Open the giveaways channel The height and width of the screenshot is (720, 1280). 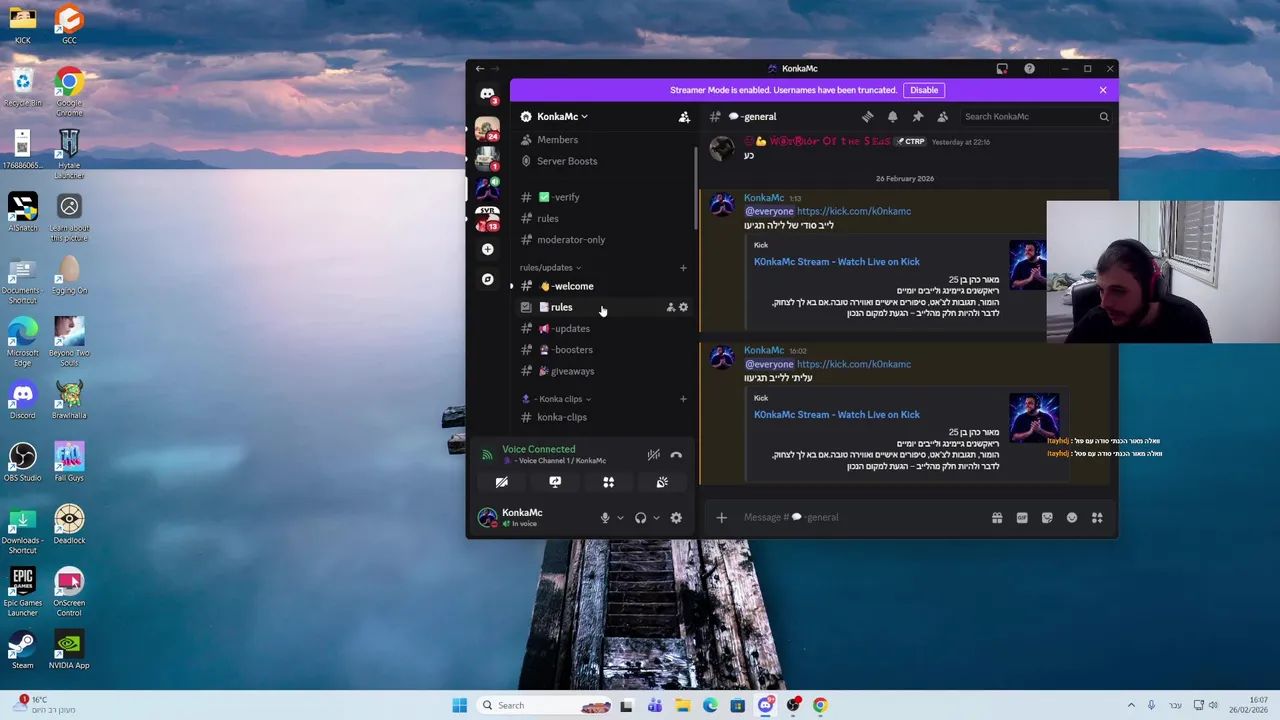pyautogui.click(x=602, y=371)
